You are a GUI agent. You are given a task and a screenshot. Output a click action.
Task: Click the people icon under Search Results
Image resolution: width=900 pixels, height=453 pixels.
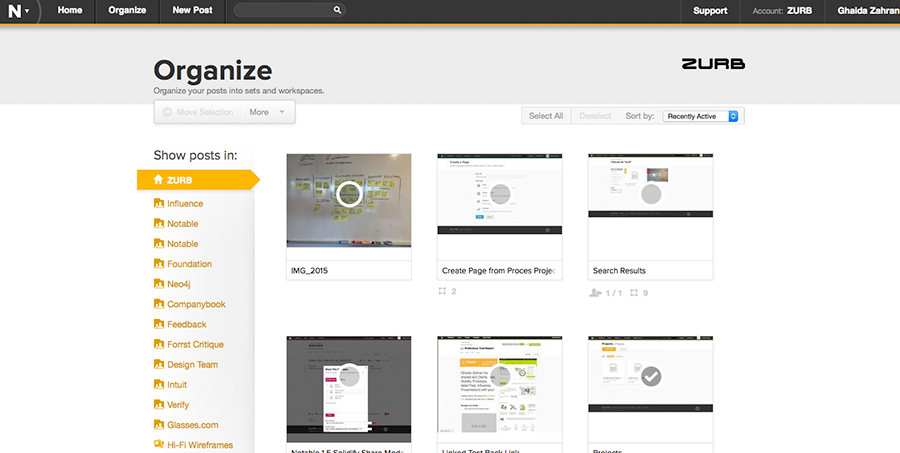tap(595, 293)
